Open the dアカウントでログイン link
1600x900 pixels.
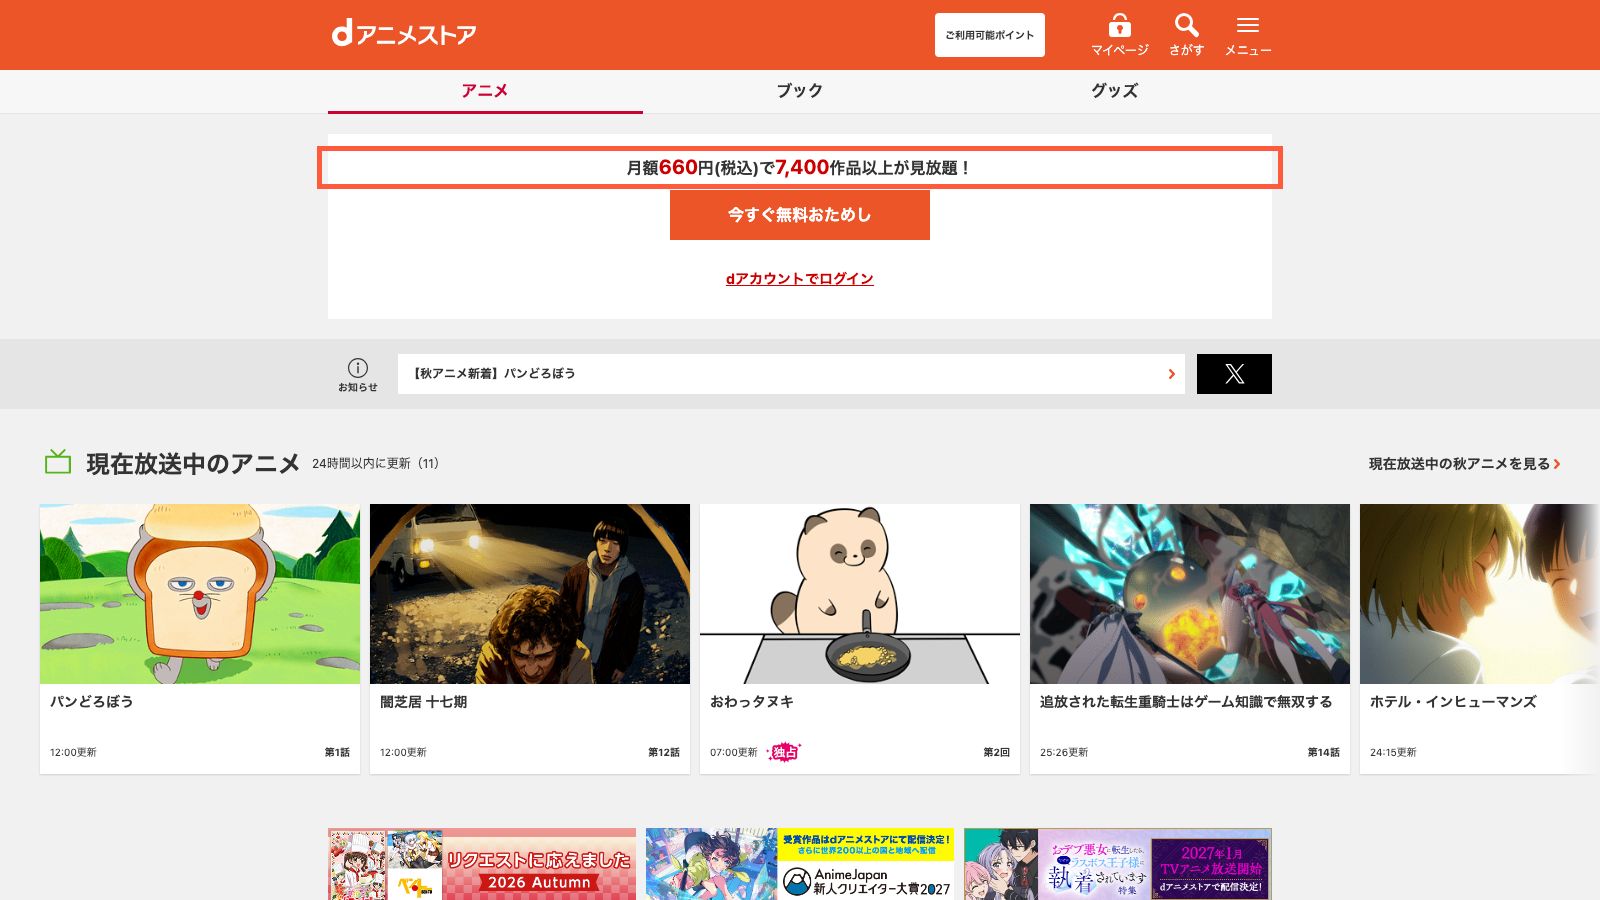(800, 279)
